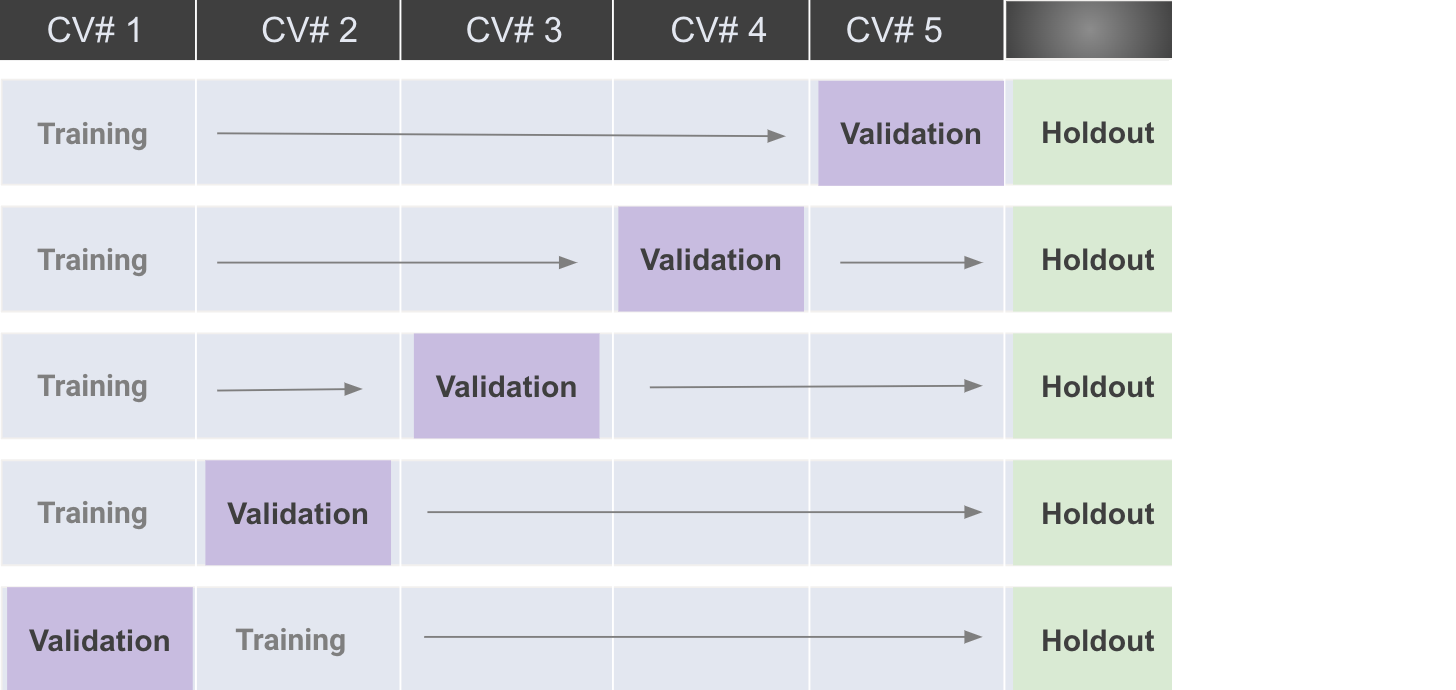Select the Validation block under CV# 5

point(910,134)
